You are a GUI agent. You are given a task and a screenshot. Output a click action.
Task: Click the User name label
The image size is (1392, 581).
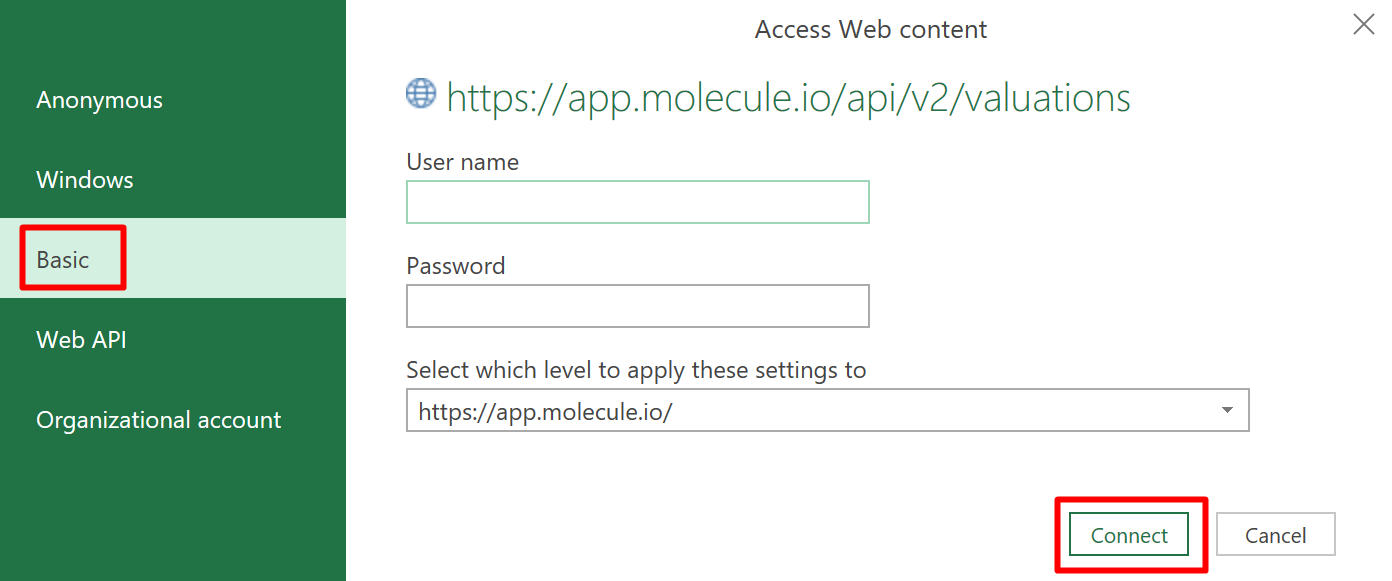(462, 162)
